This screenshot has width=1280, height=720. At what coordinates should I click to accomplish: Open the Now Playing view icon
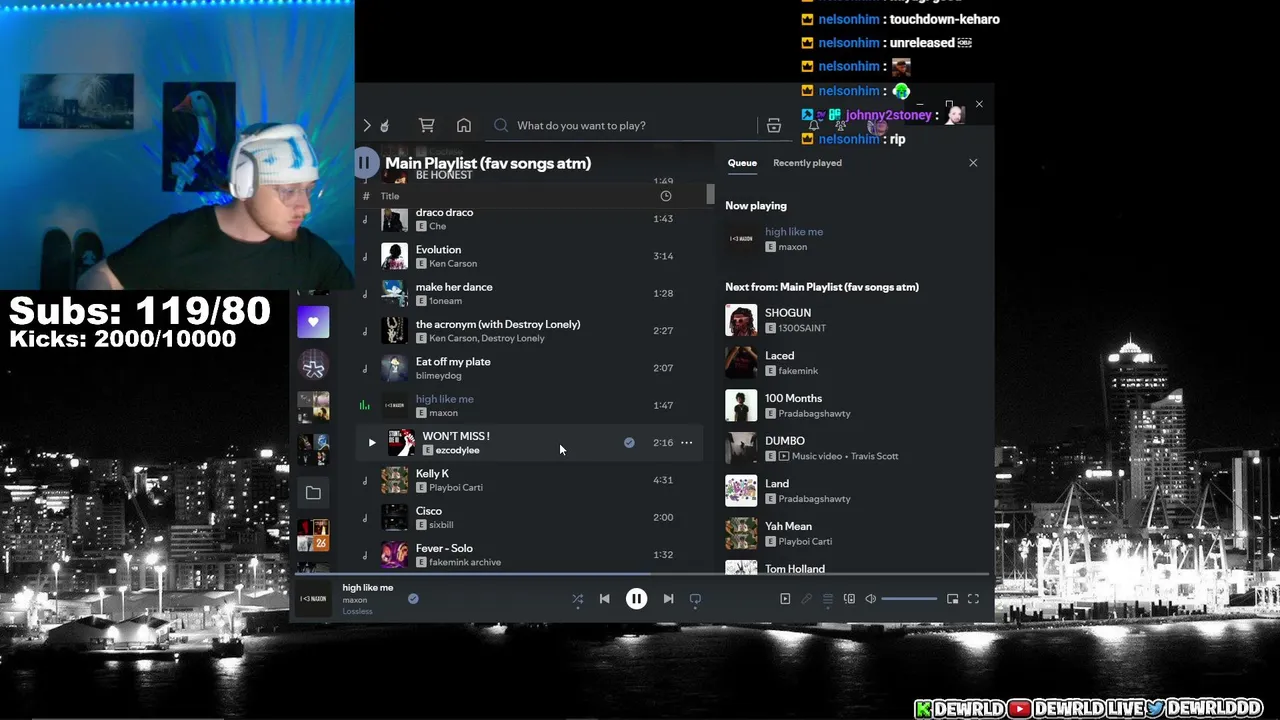coord(785,599)
